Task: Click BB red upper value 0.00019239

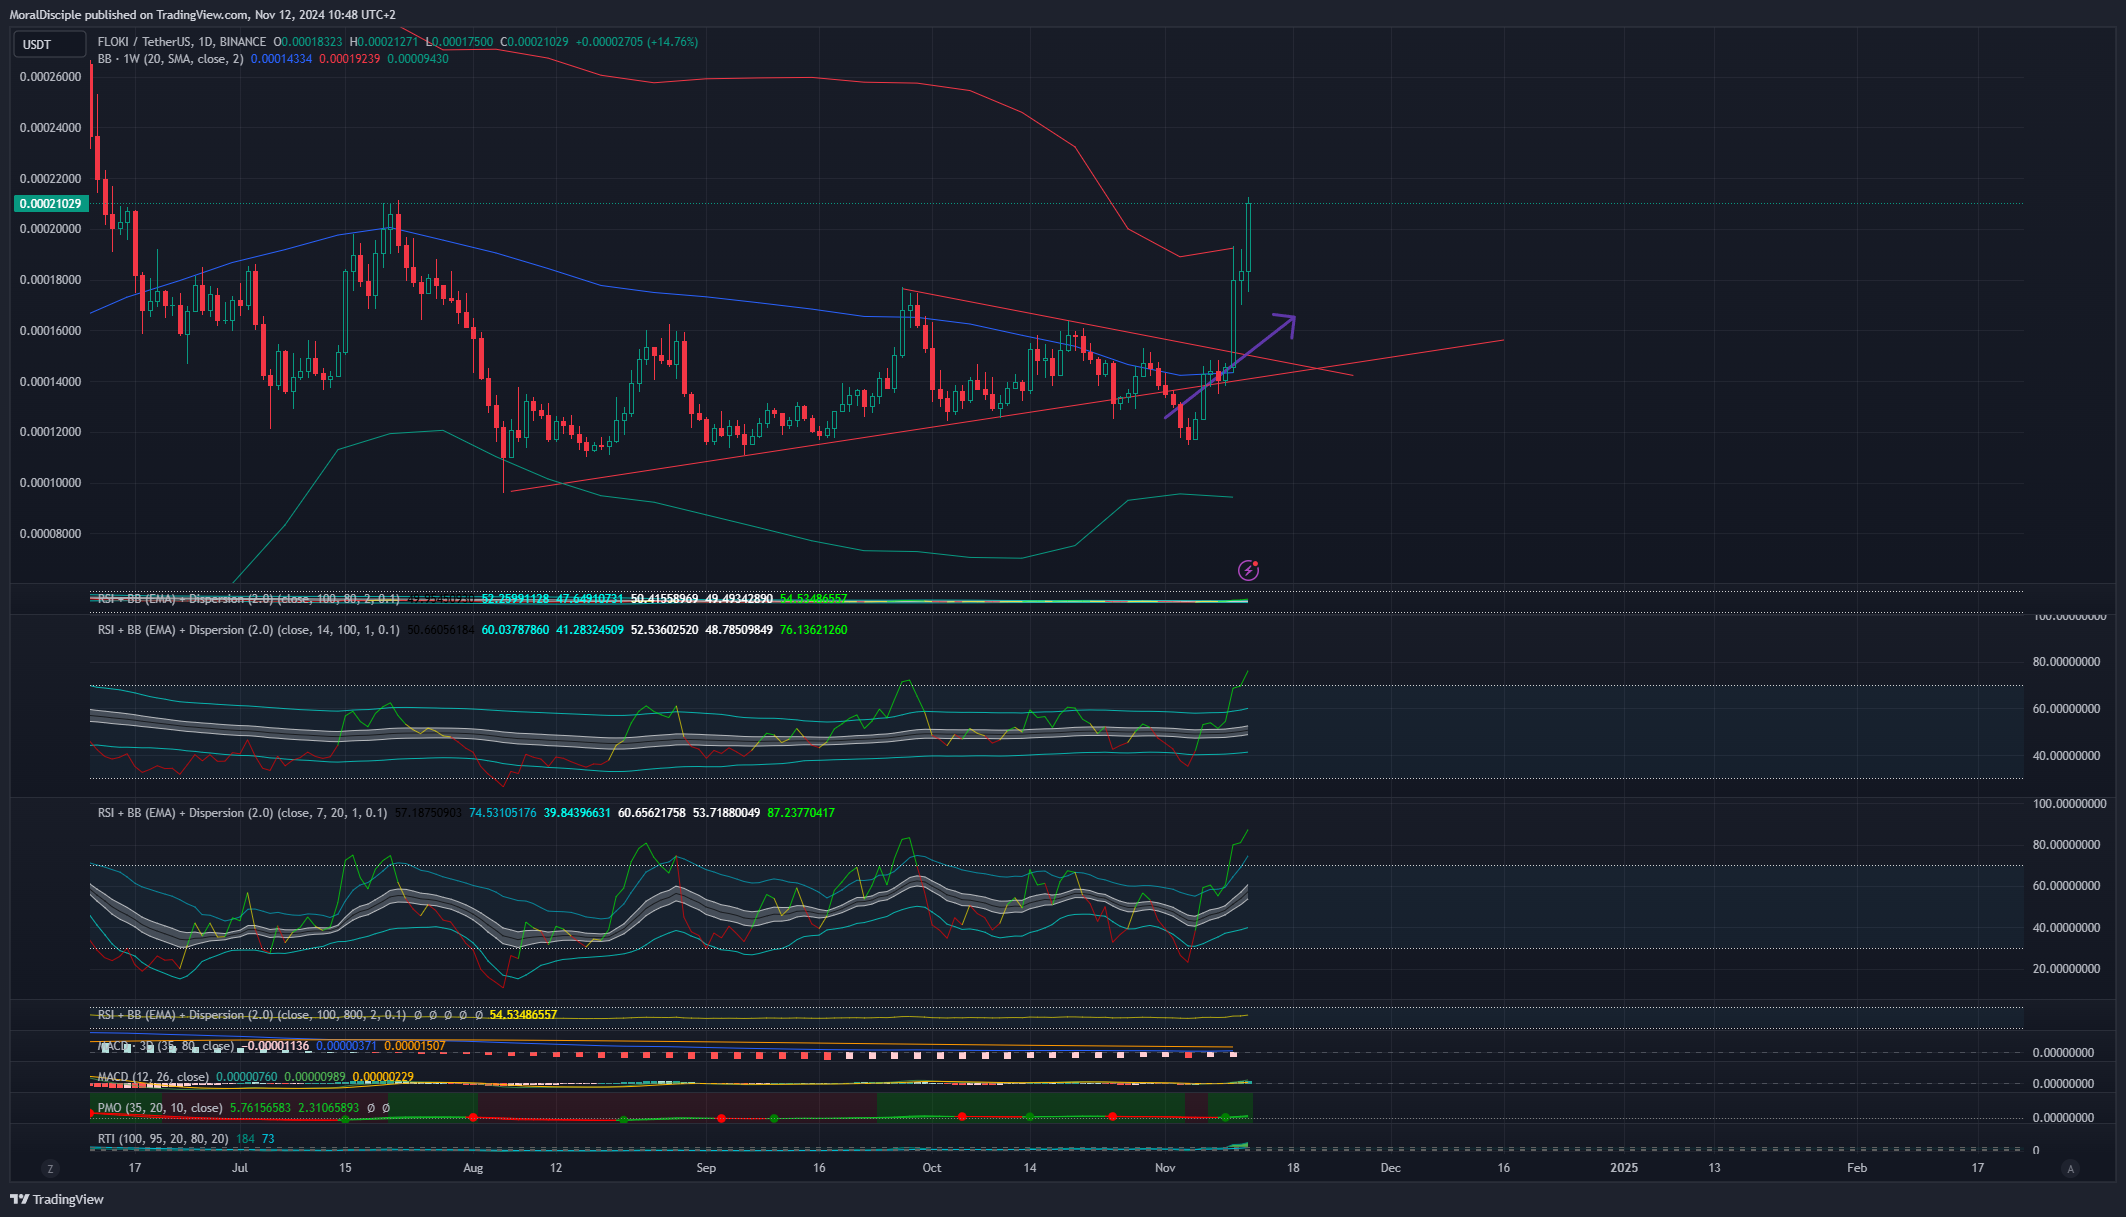Action: coord(349,59)
